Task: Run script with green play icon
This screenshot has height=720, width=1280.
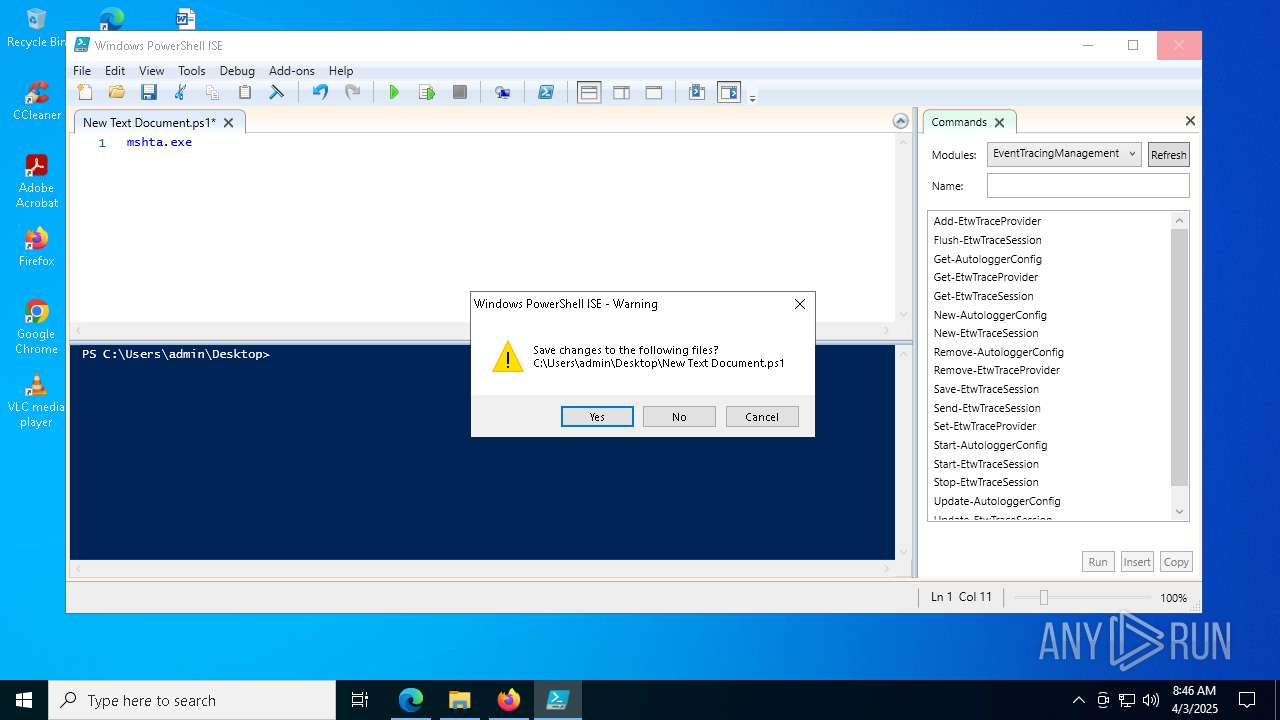Action: pyautogui.click(x=394, y=92)
